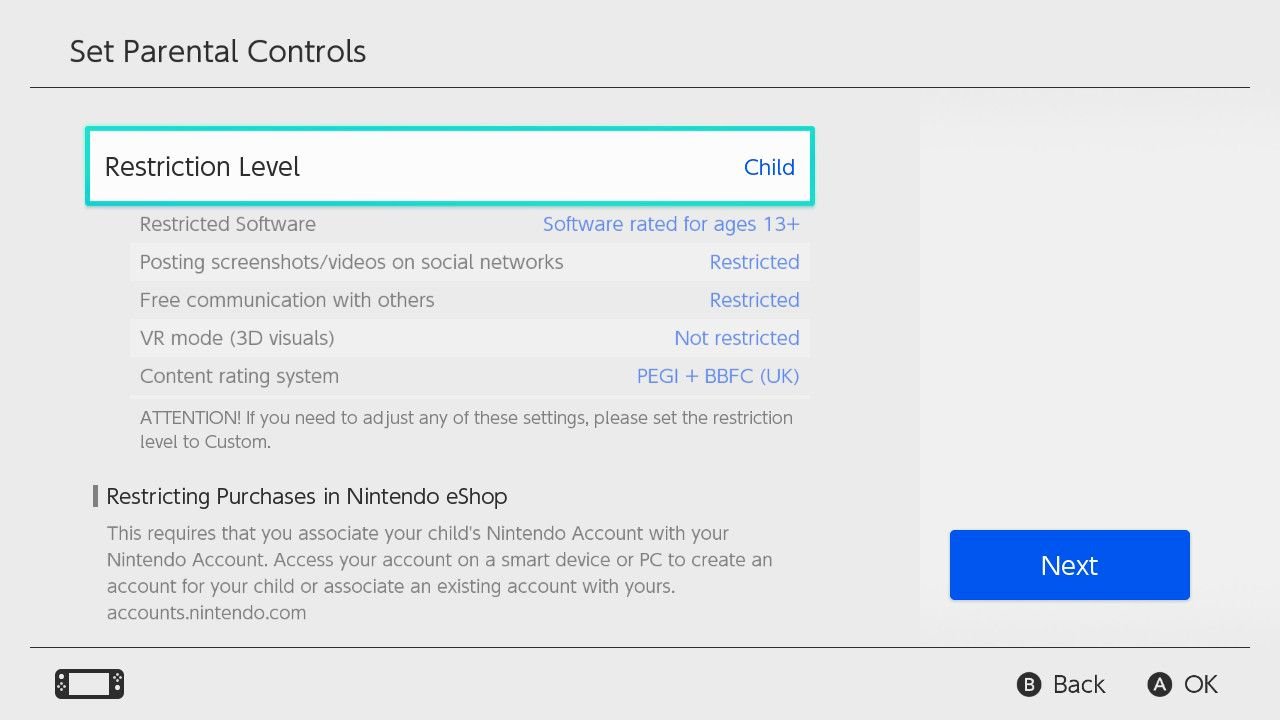Open the 'Software rated for ages 13+' value
The image size is (1280, 720).
click(x=671, y=224)
